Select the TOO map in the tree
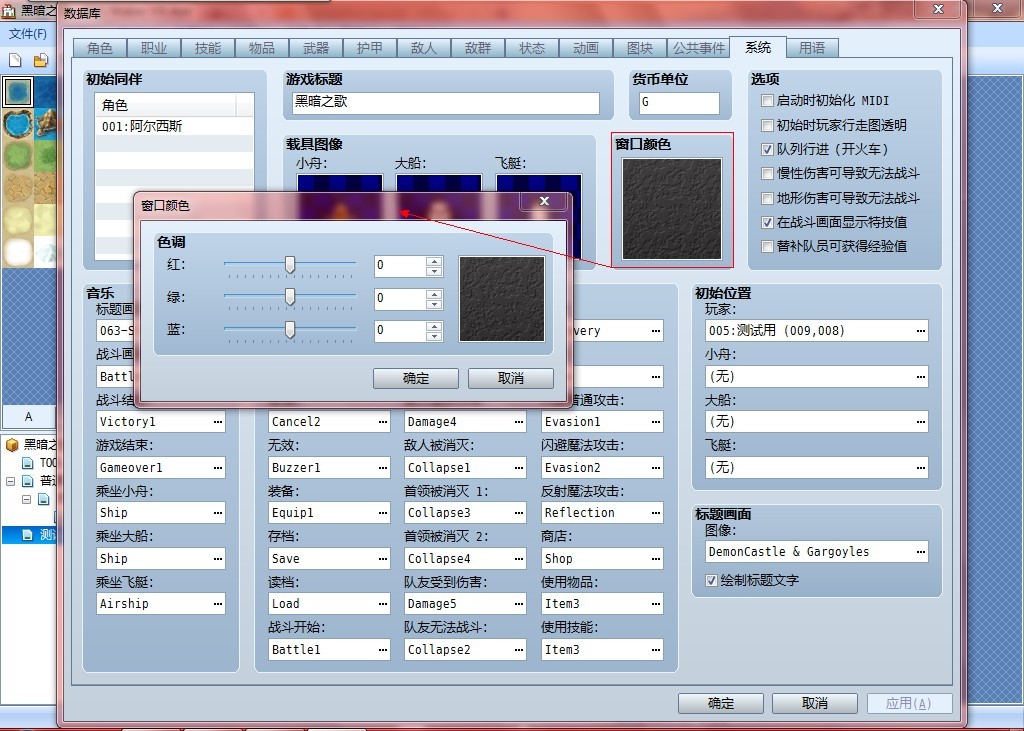The width and height of the screenshot is (1024, 731). (x=47, y=463)
